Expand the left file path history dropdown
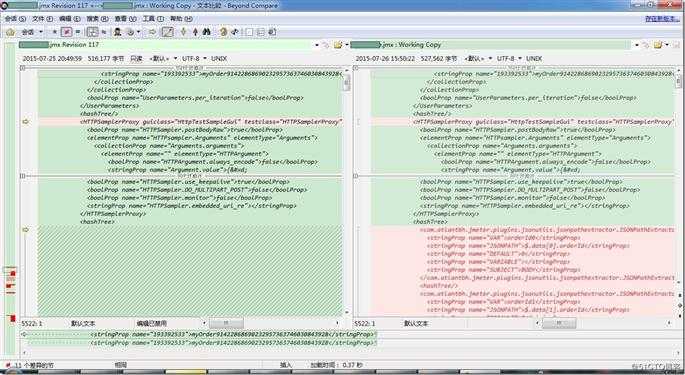The image size is (685, 375). click(x=317, y=45)
